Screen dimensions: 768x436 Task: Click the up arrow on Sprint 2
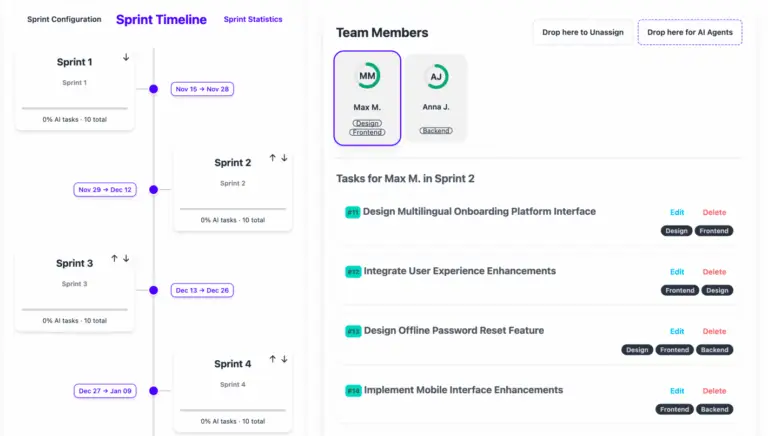273,159
